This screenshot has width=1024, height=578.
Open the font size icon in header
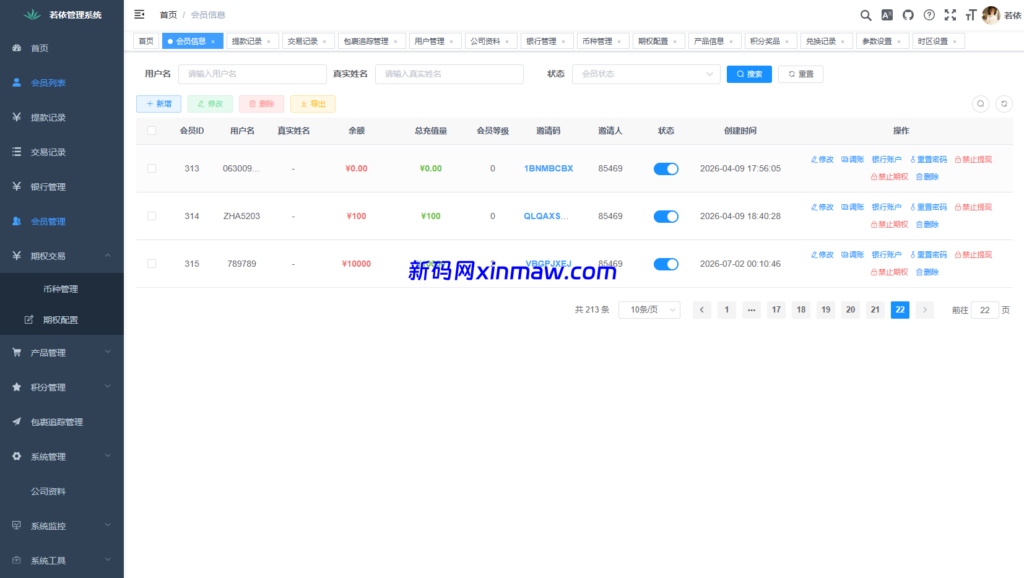970,15
